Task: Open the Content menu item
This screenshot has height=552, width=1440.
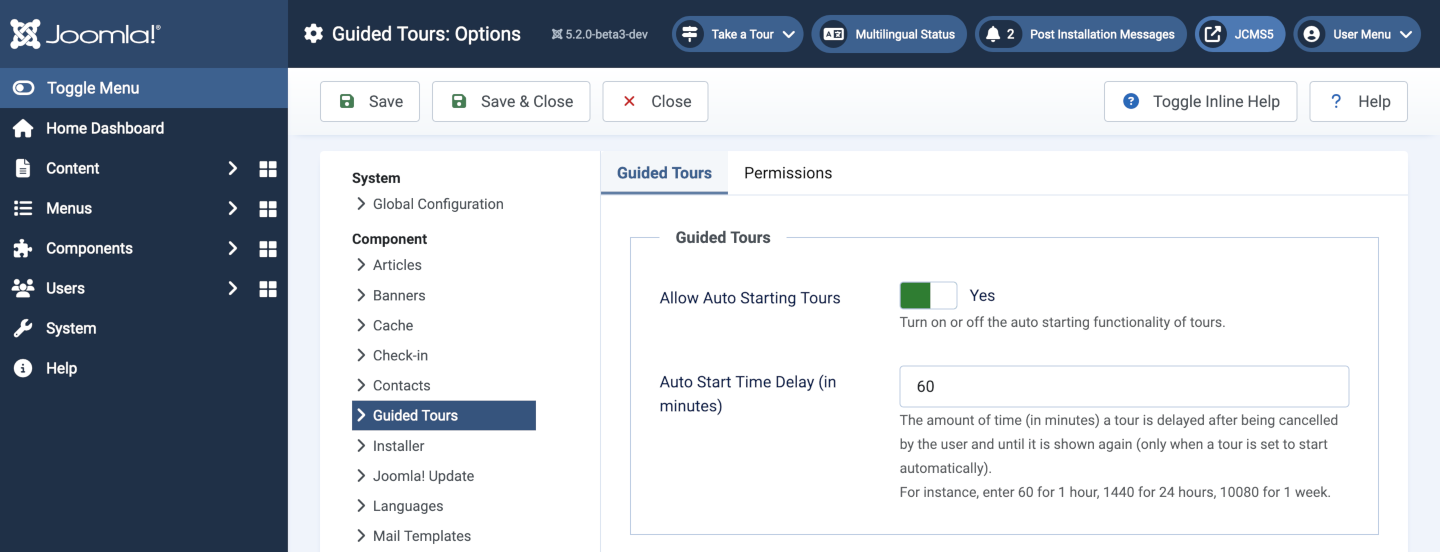Action: coord(72,168)
